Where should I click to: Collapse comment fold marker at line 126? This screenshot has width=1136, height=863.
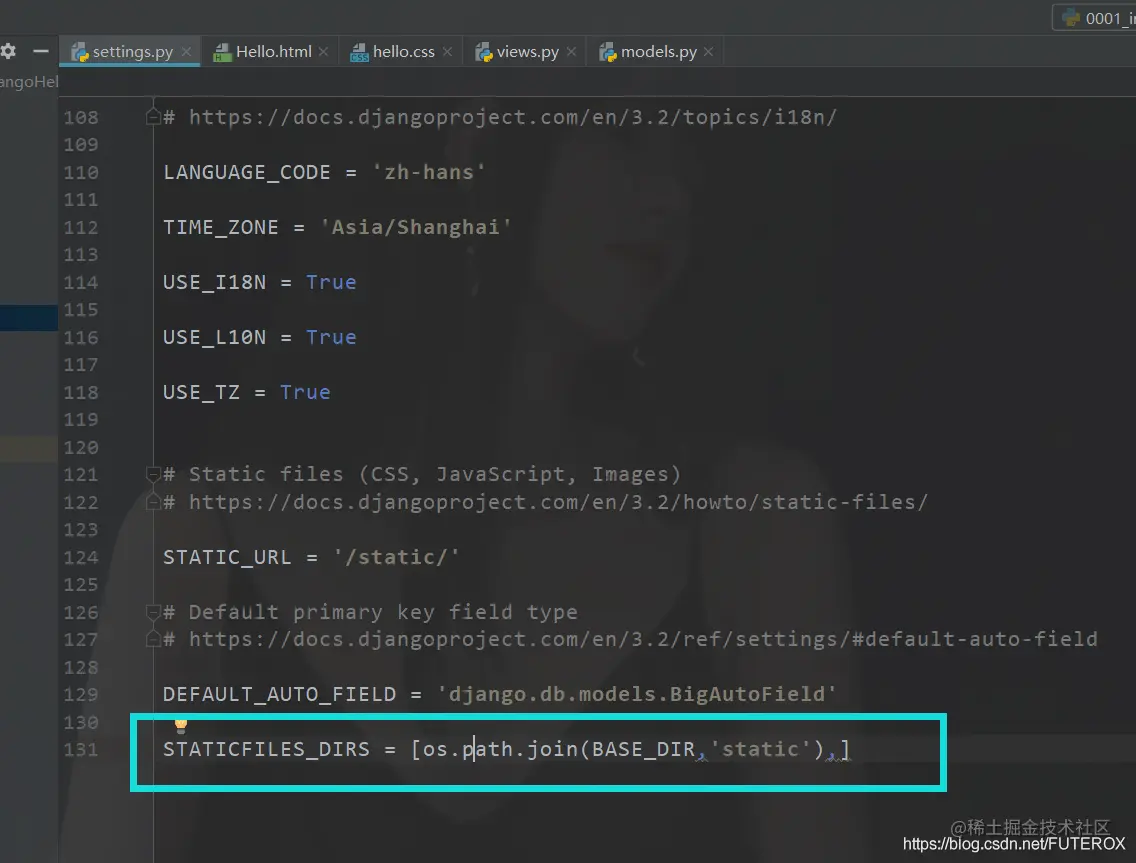(x=153, y=612)
